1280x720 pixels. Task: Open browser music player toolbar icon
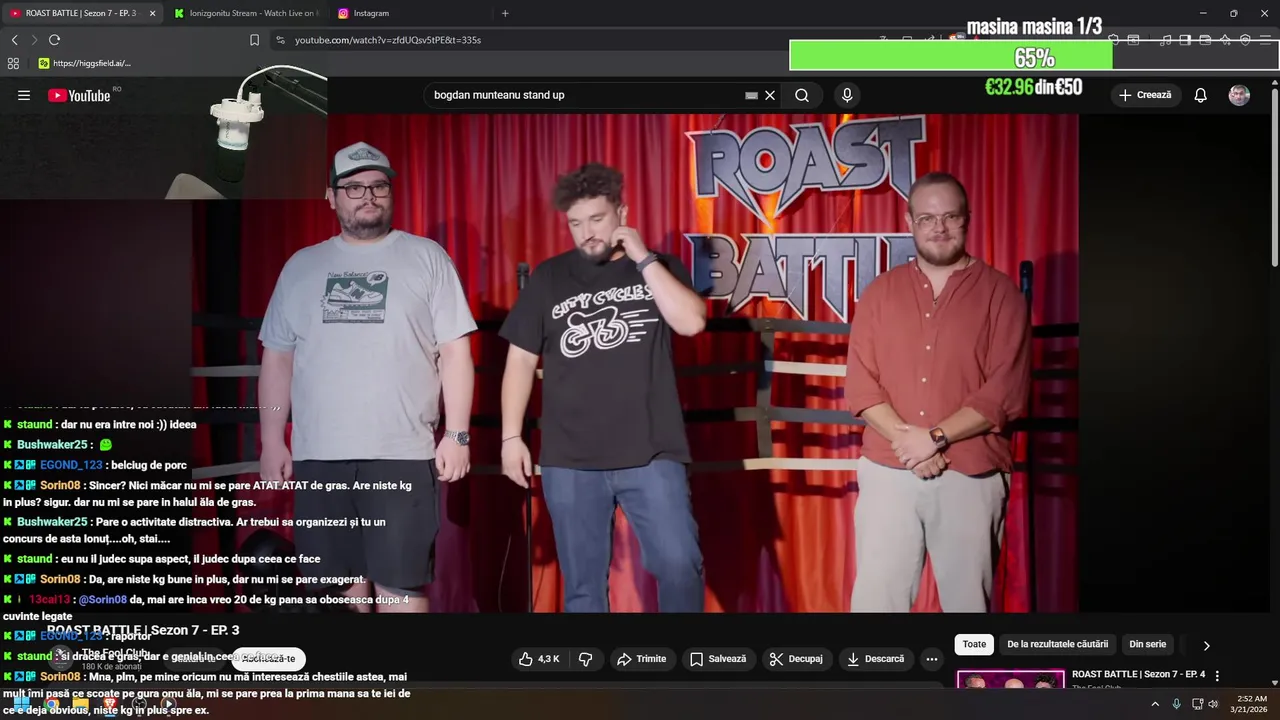point(1165,40)
